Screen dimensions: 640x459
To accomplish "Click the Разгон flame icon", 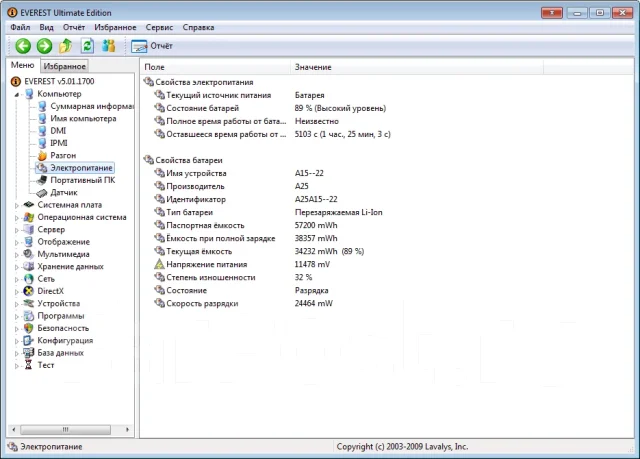I will pyautogui.click(x=42, y=155).
